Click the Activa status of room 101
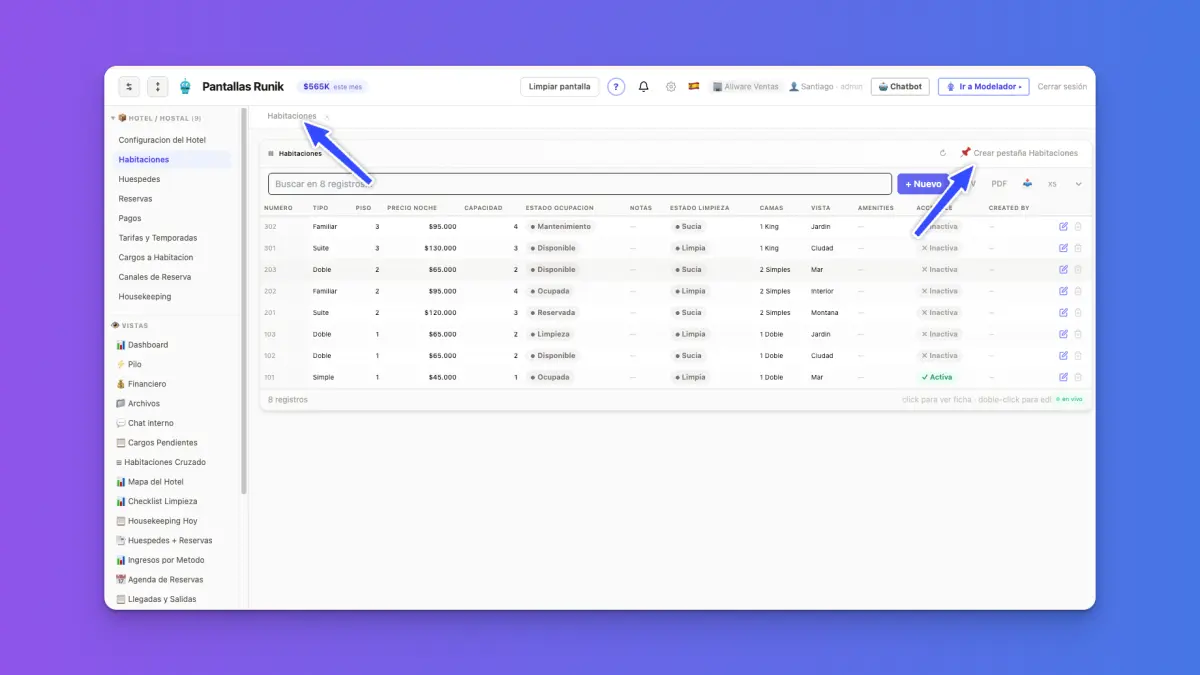The height and width of the screenshot is (675, 1200). point(937,377)
